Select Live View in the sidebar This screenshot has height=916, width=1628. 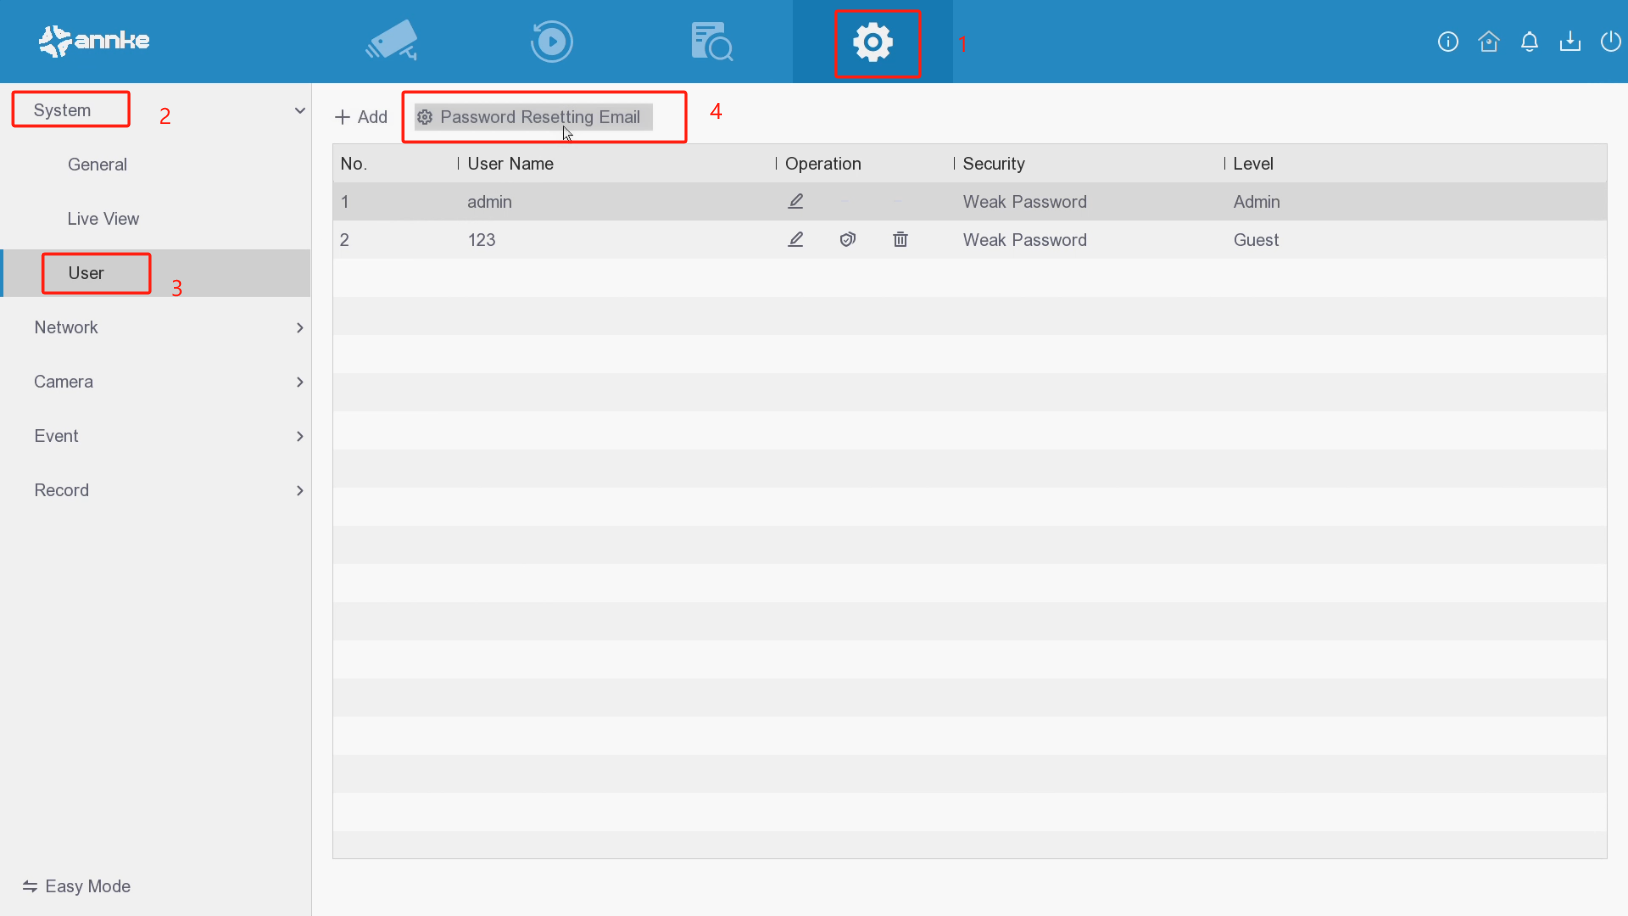point(103,218)
